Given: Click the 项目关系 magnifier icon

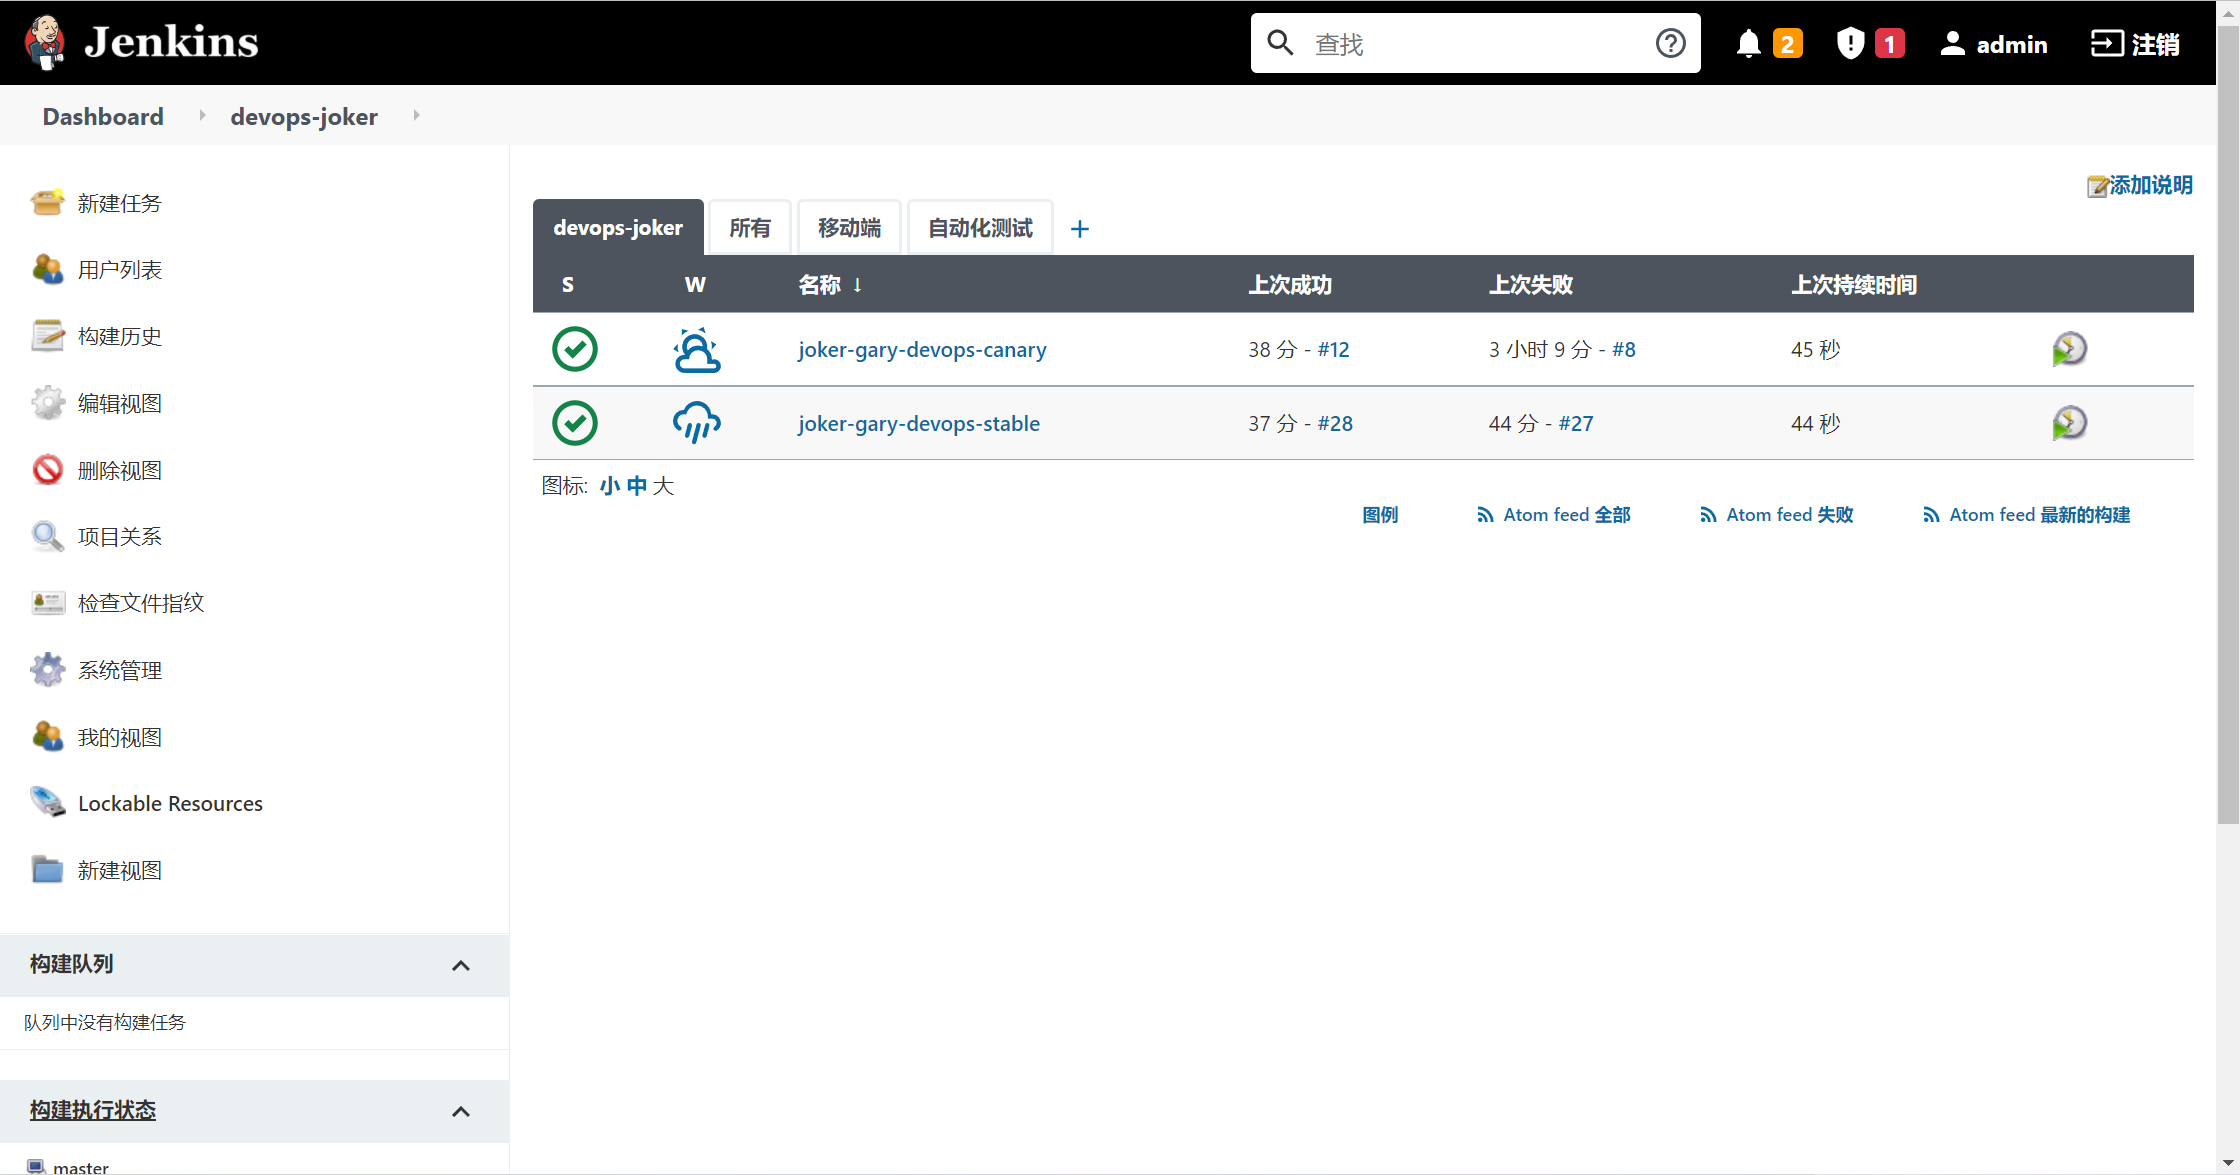Looking at the screenshot, I should tap(47, 536).
